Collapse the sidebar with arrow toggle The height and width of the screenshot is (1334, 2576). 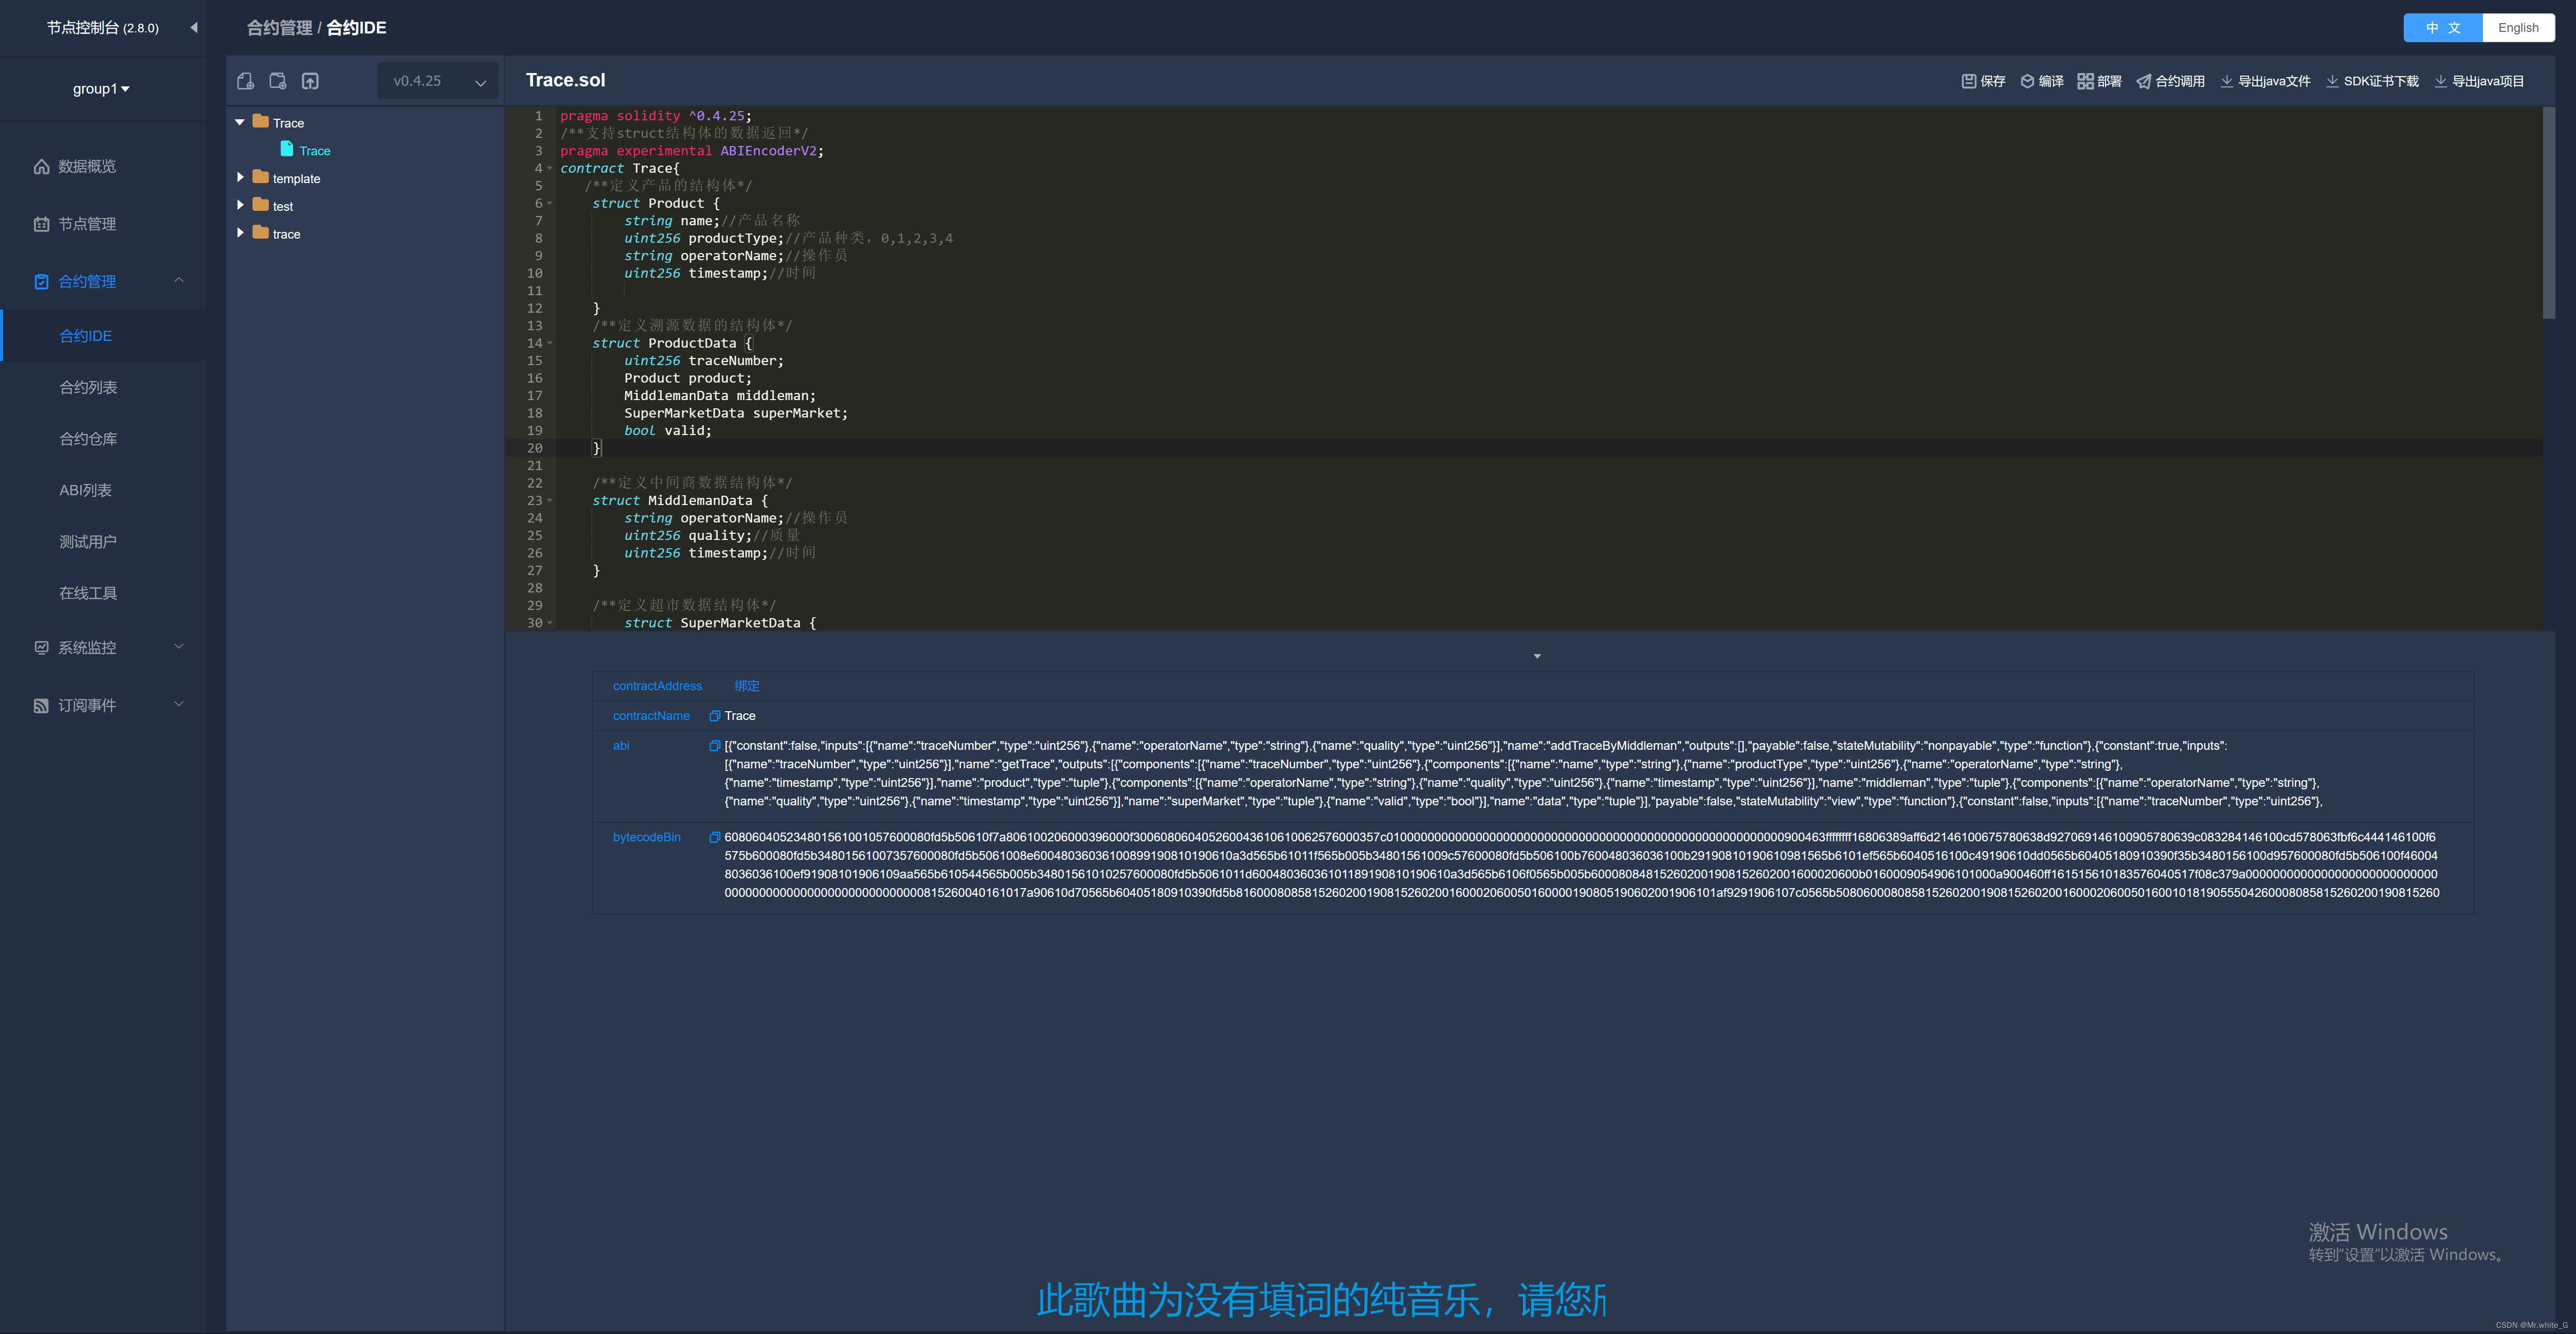click(x=194, y=28)
